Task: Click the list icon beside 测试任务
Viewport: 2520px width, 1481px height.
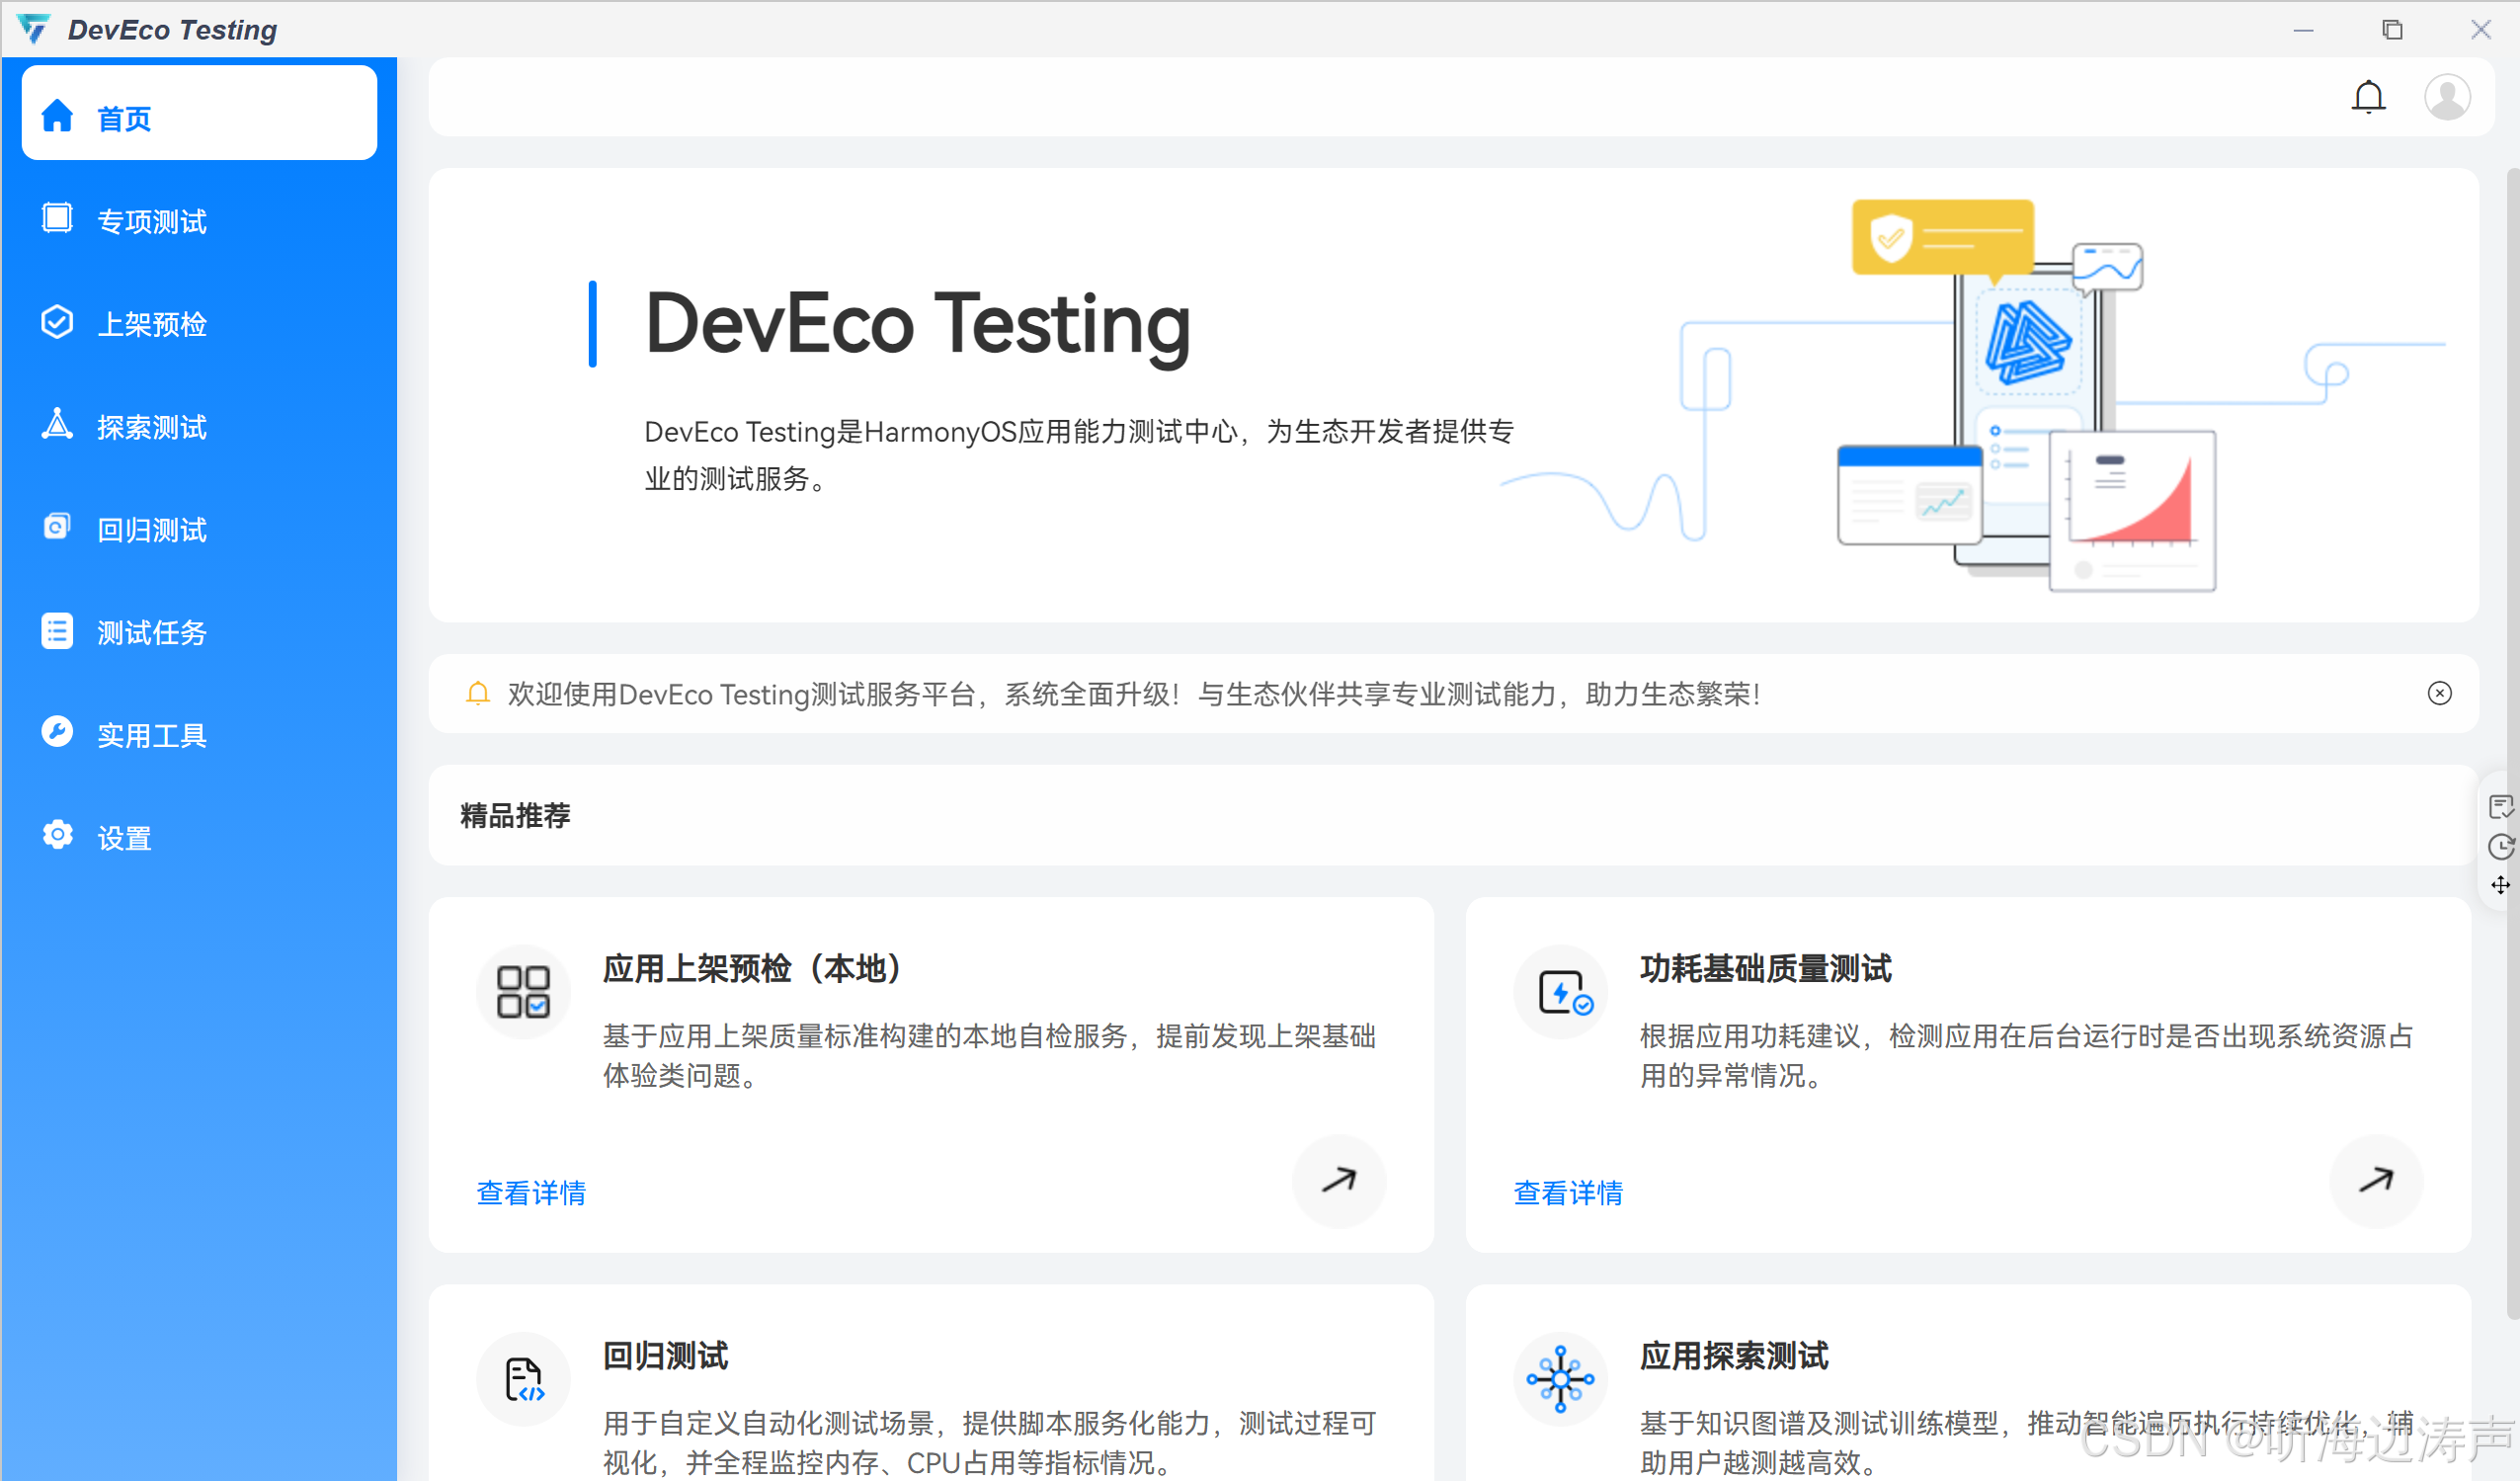Action: (x=57, y=631)
